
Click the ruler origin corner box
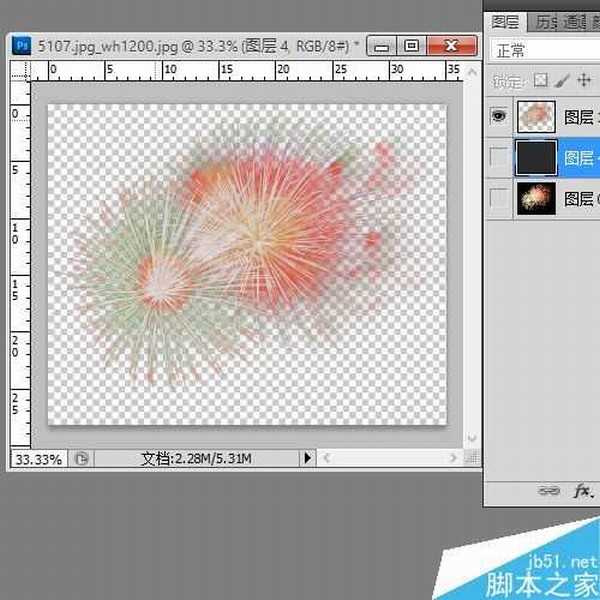tap(19, 70)
